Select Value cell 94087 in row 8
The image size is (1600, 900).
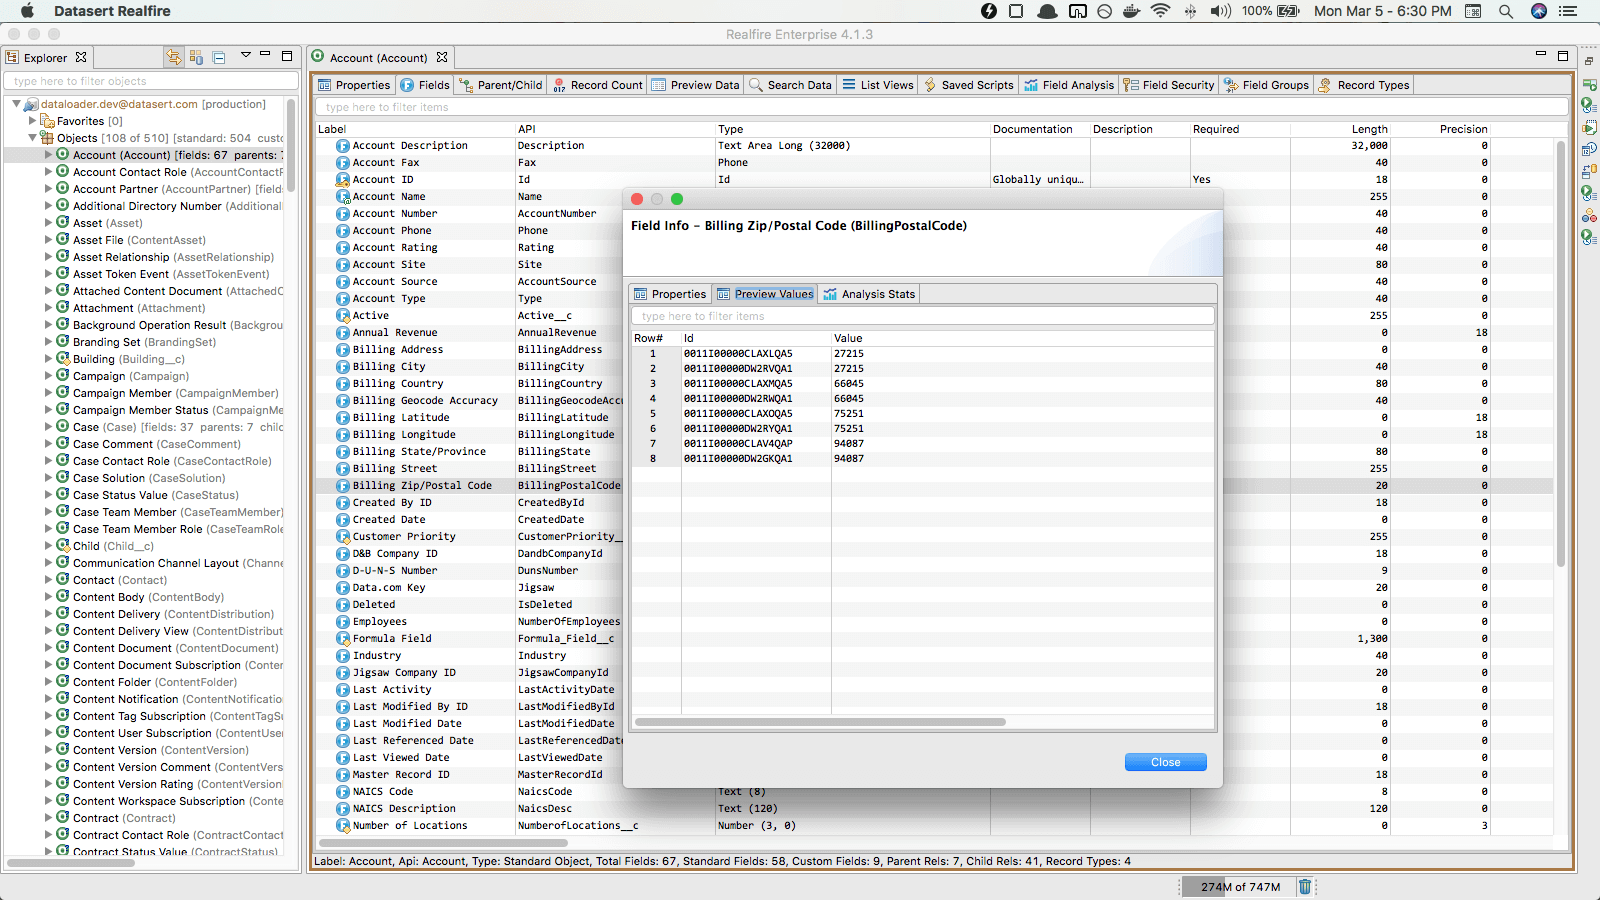pos(849,459)
